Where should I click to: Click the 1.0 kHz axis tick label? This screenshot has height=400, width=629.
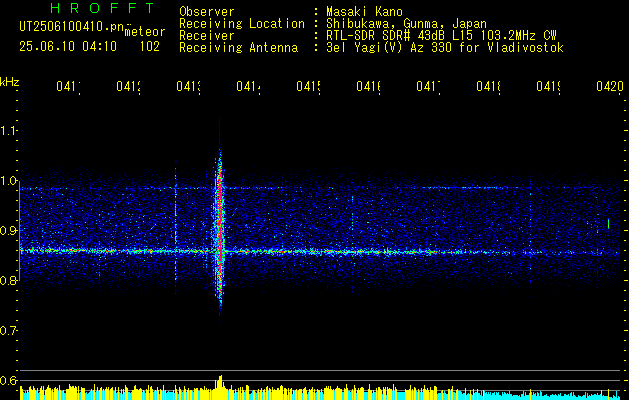[8, 181]
